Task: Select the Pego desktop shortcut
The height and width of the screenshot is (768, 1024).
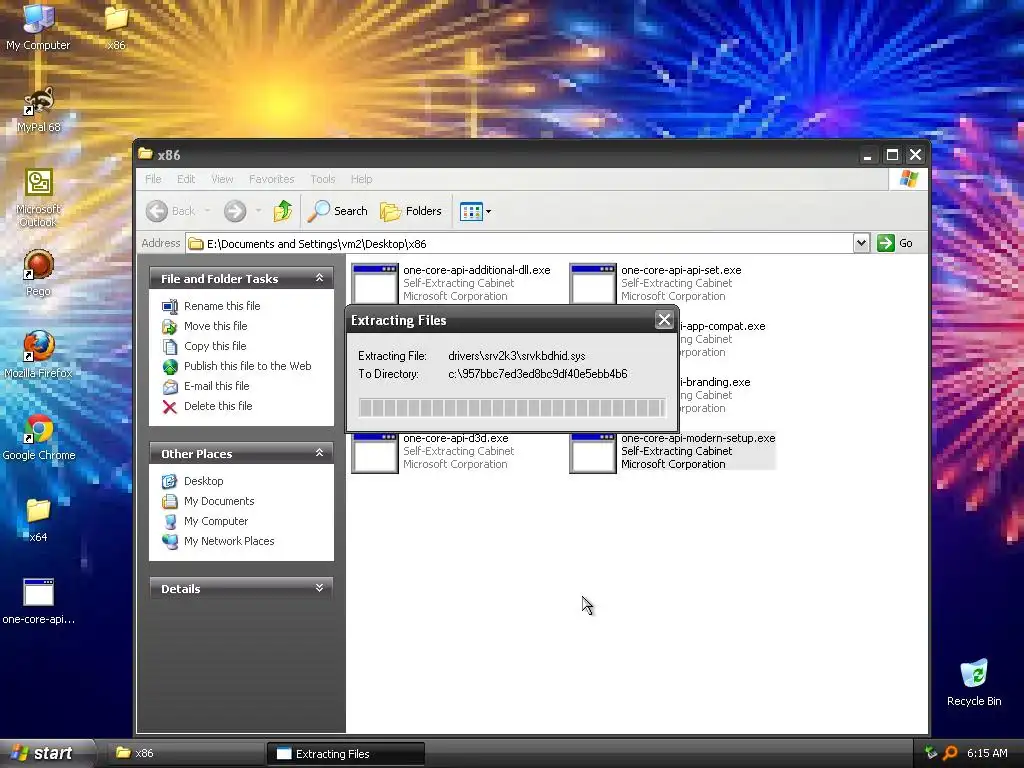Action: click(x=39, y=273)
